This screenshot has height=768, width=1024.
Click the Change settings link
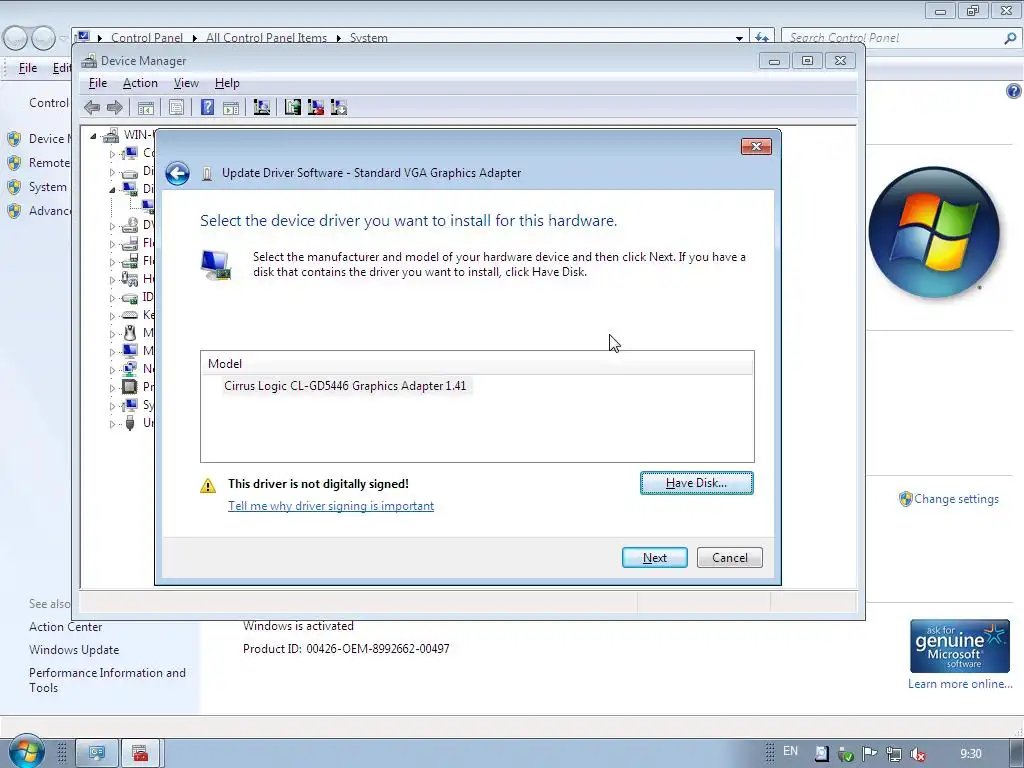(956, 499)
